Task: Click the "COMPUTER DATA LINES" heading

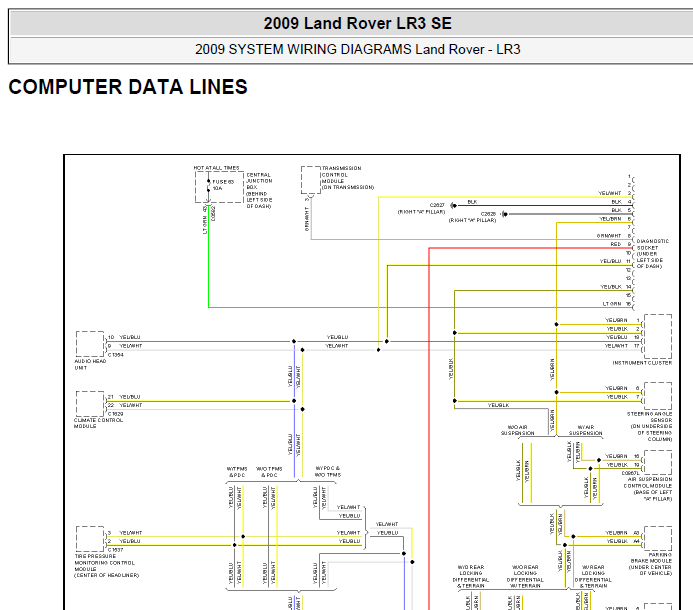Action: click(128, 87)
